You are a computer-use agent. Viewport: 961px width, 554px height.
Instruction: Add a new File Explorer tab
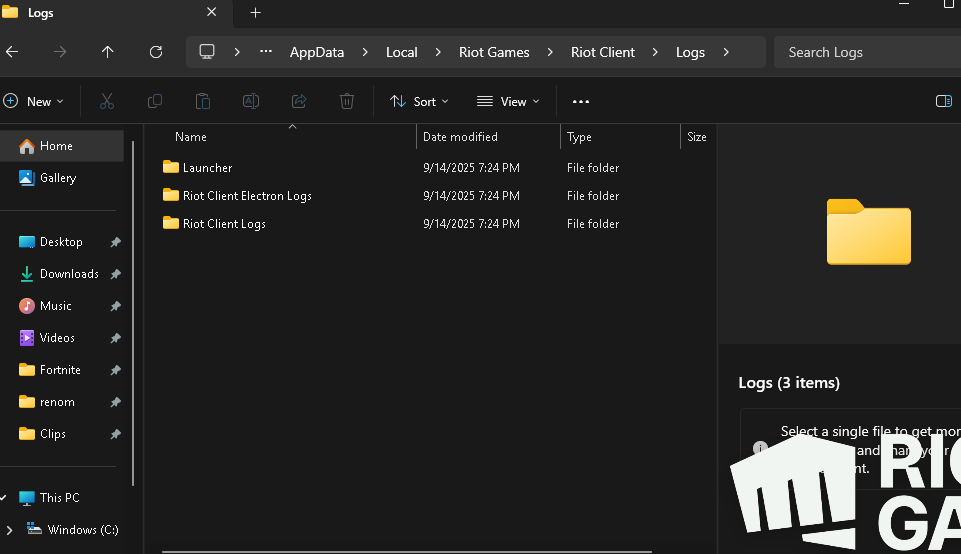(x=256, y=12)
